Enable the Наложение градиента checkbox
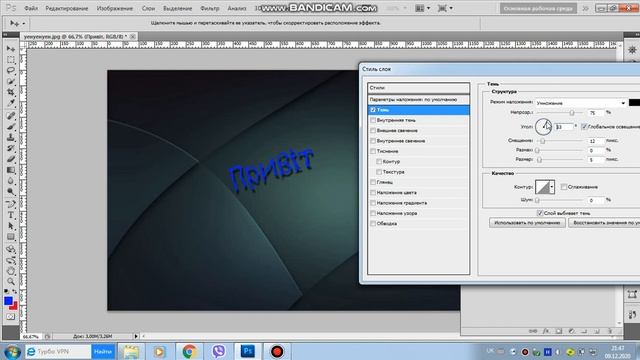Screen dimensions: 640x360 (x=373, y=203)
